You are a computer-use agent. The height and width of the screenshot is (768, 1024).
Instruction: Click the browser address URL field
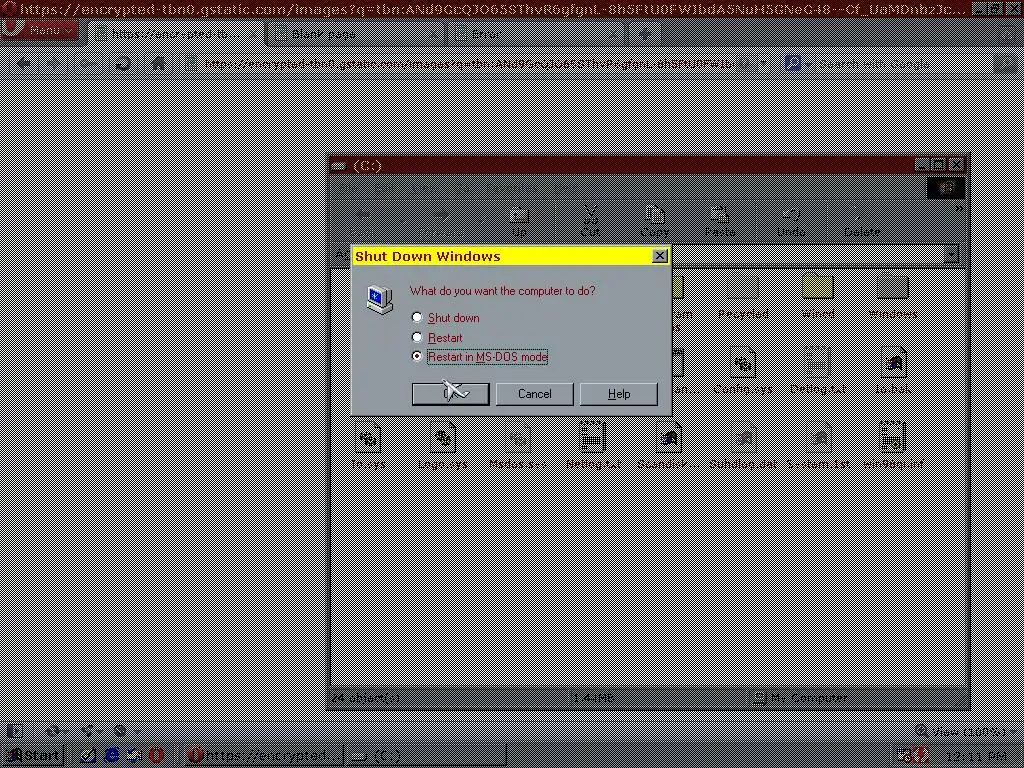click(469, 63)
